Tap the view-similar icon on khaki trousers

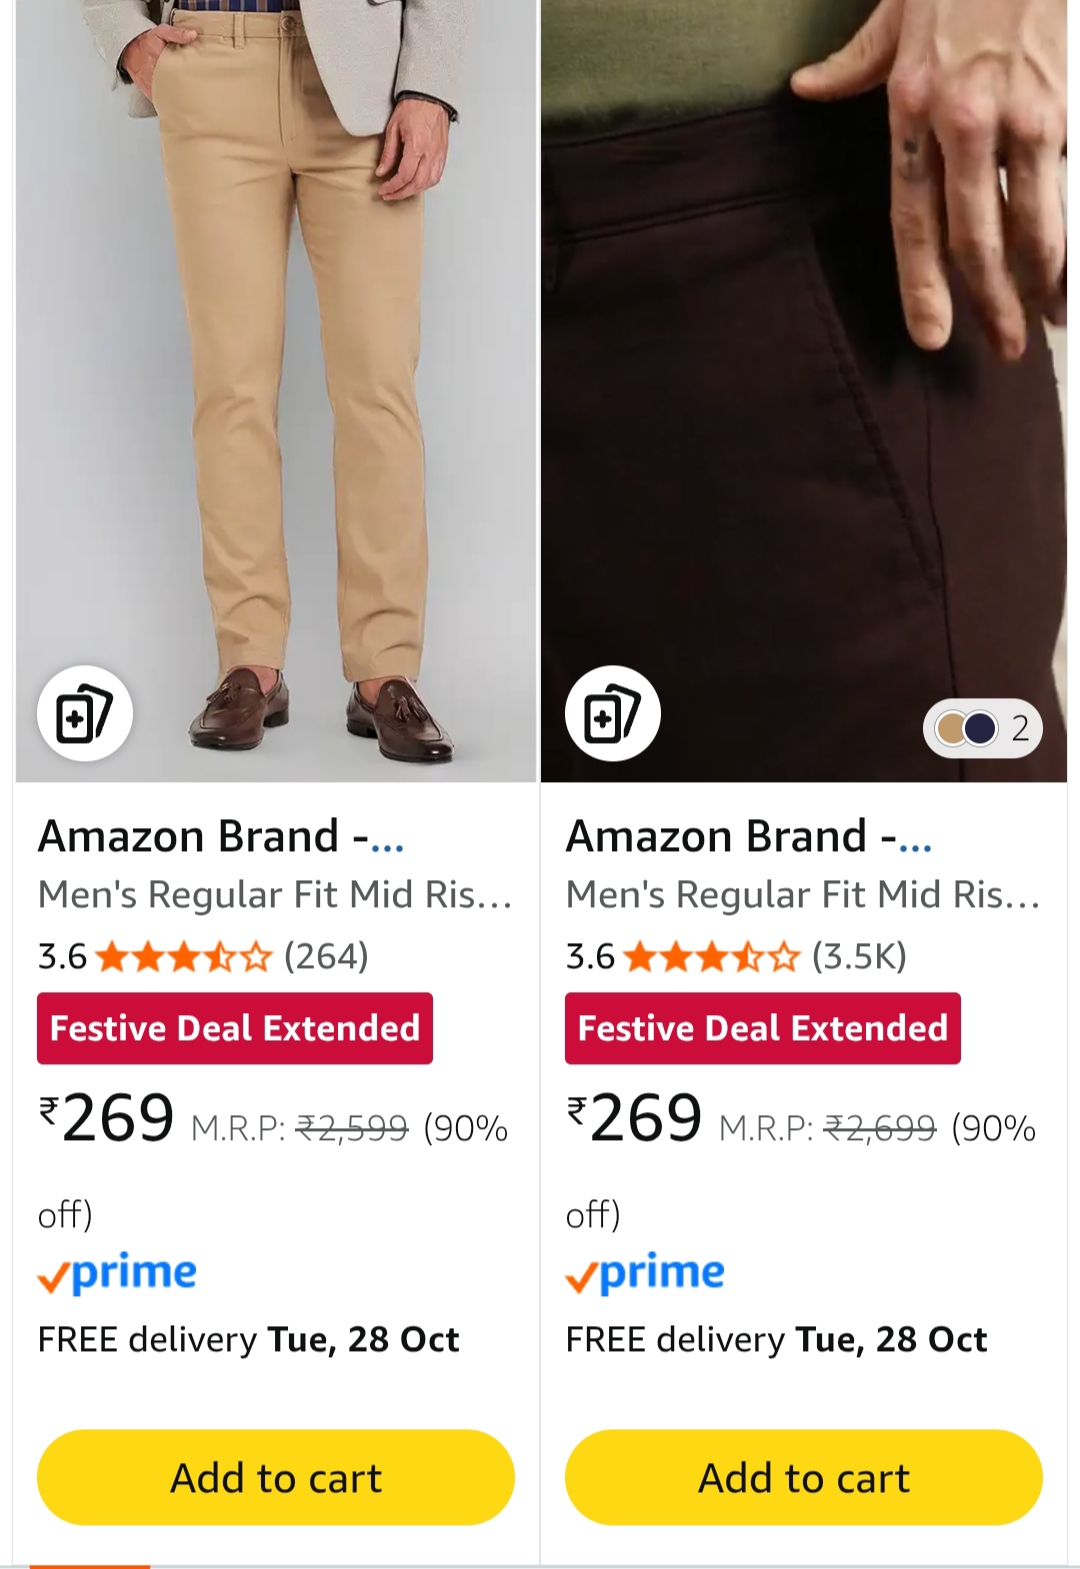85,714
